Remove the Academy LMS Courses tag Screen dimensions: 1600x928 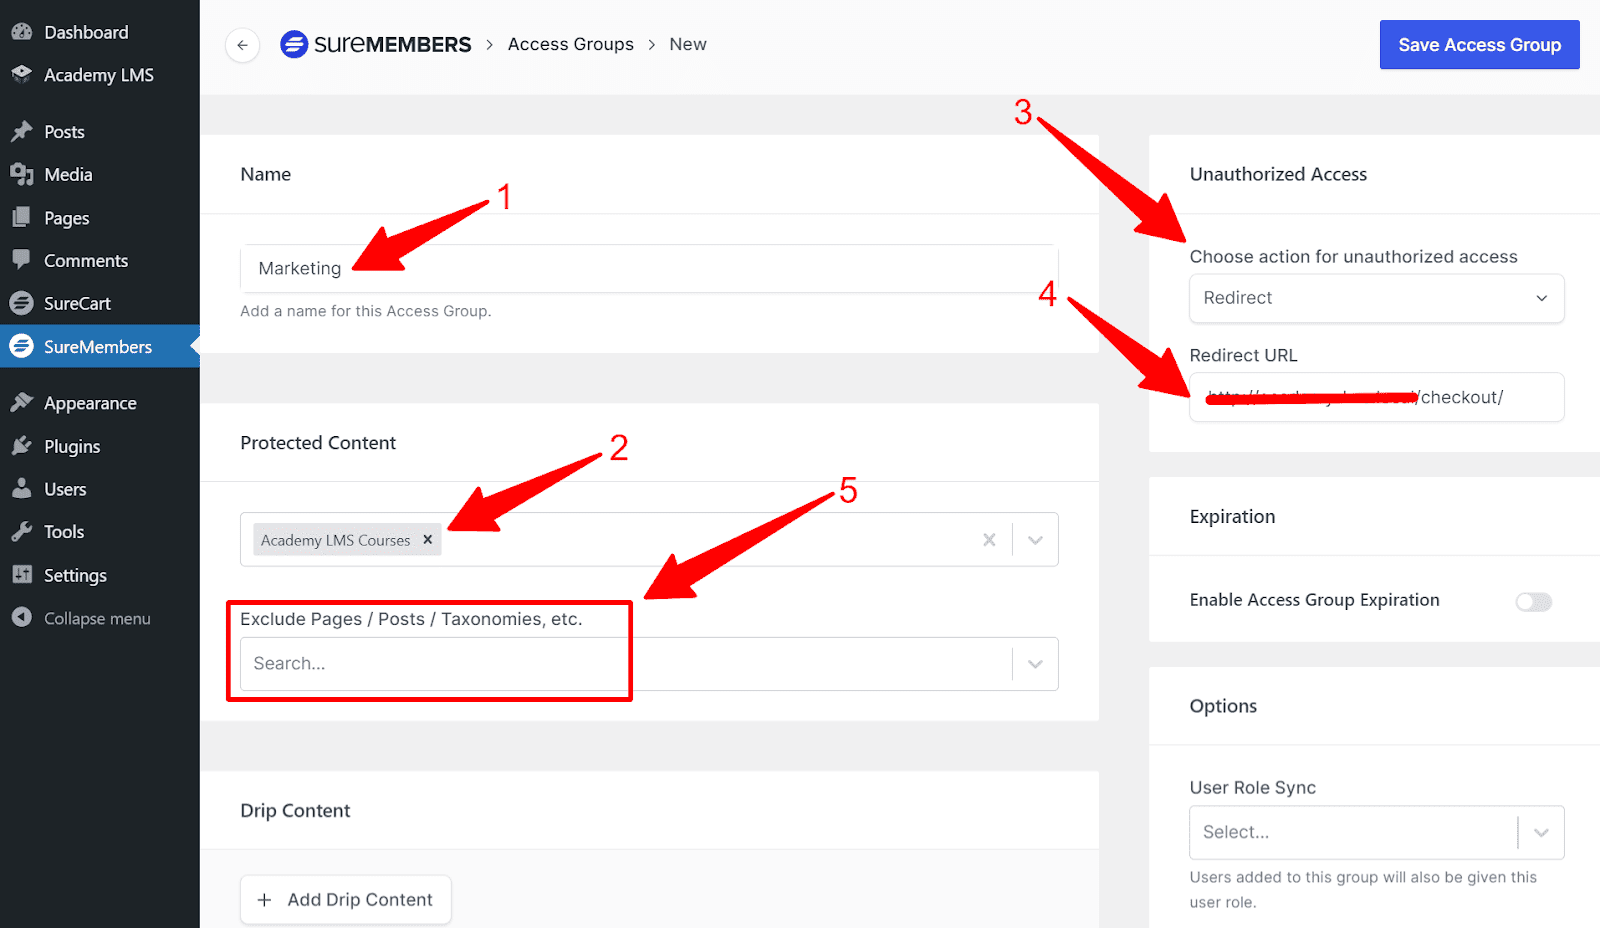click(x=428, y=539)
